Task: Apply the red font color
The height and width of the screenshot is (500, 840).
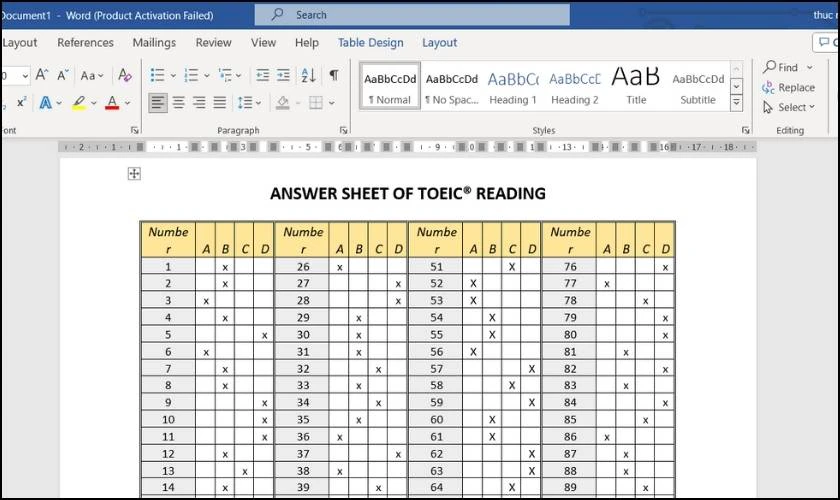Action: (x=112, y=102)
